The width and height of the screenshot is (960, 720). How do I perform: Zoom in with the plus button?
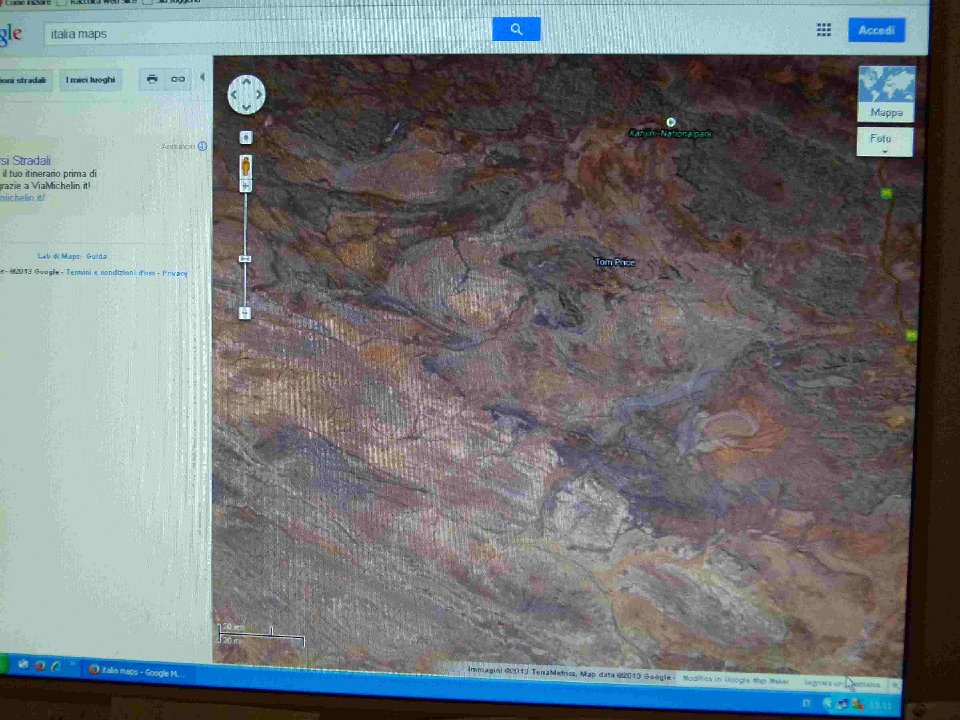coord(246,186)
